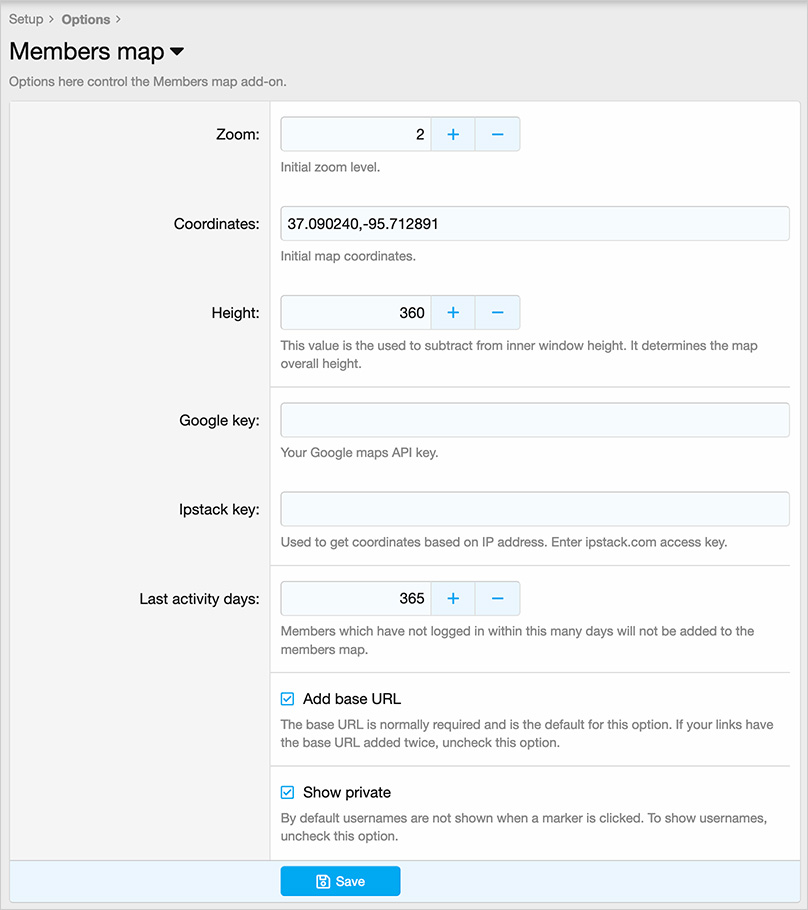Decrease Last activity days value

497,599
